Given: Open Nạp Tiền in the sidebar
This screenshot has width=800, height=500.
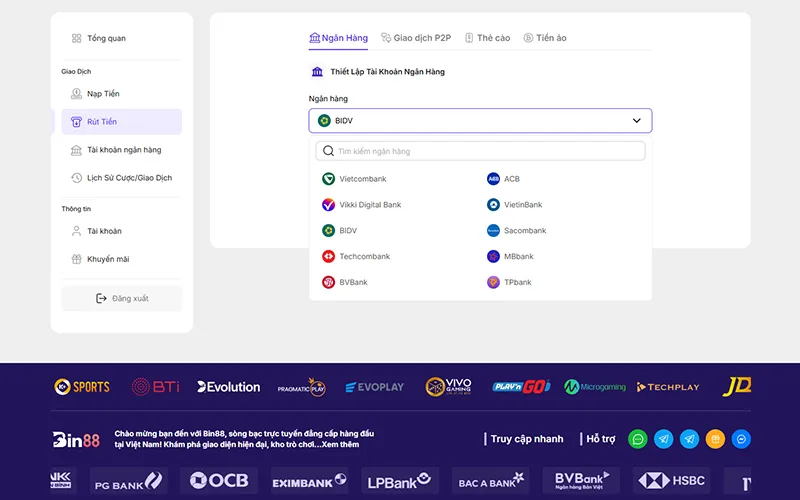Looking at the screenshot, I should [103, 94].
